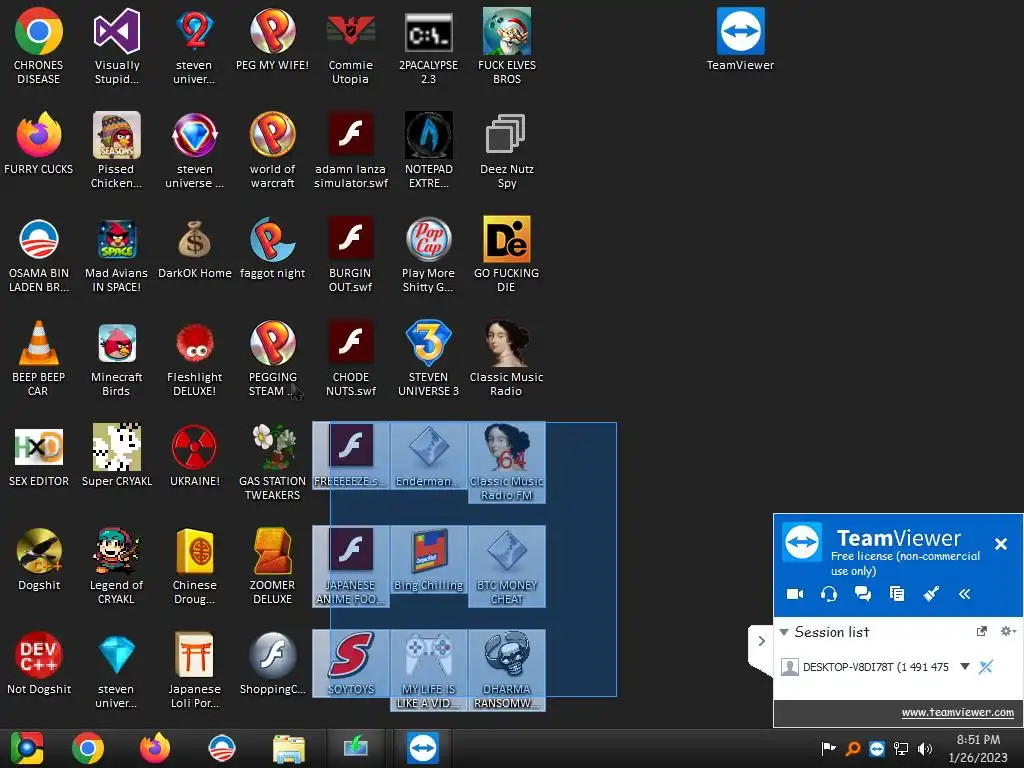Open the green download arrow taskbar icon
Screen dimensions: 1024x768
[356, 747]
